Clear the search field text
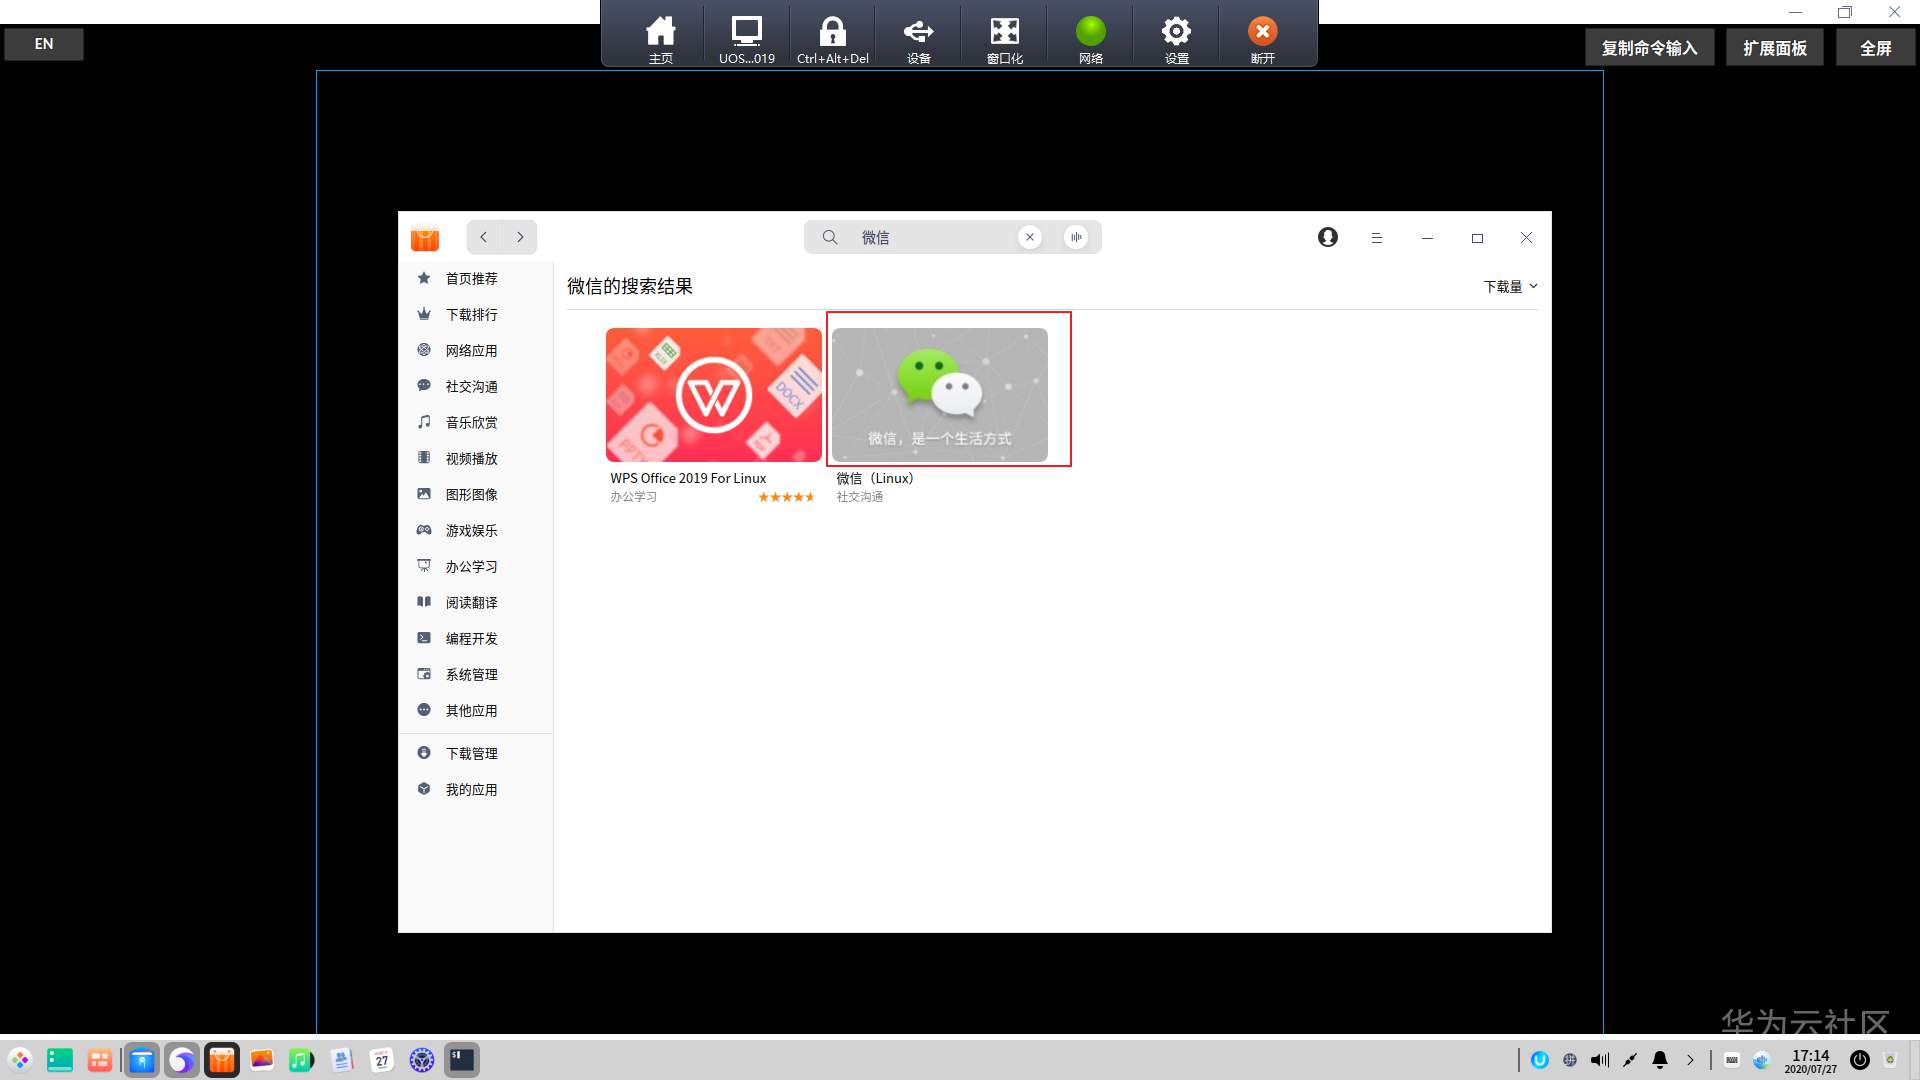This screenshot has width=1920, height=1080. pos(1030,237)
